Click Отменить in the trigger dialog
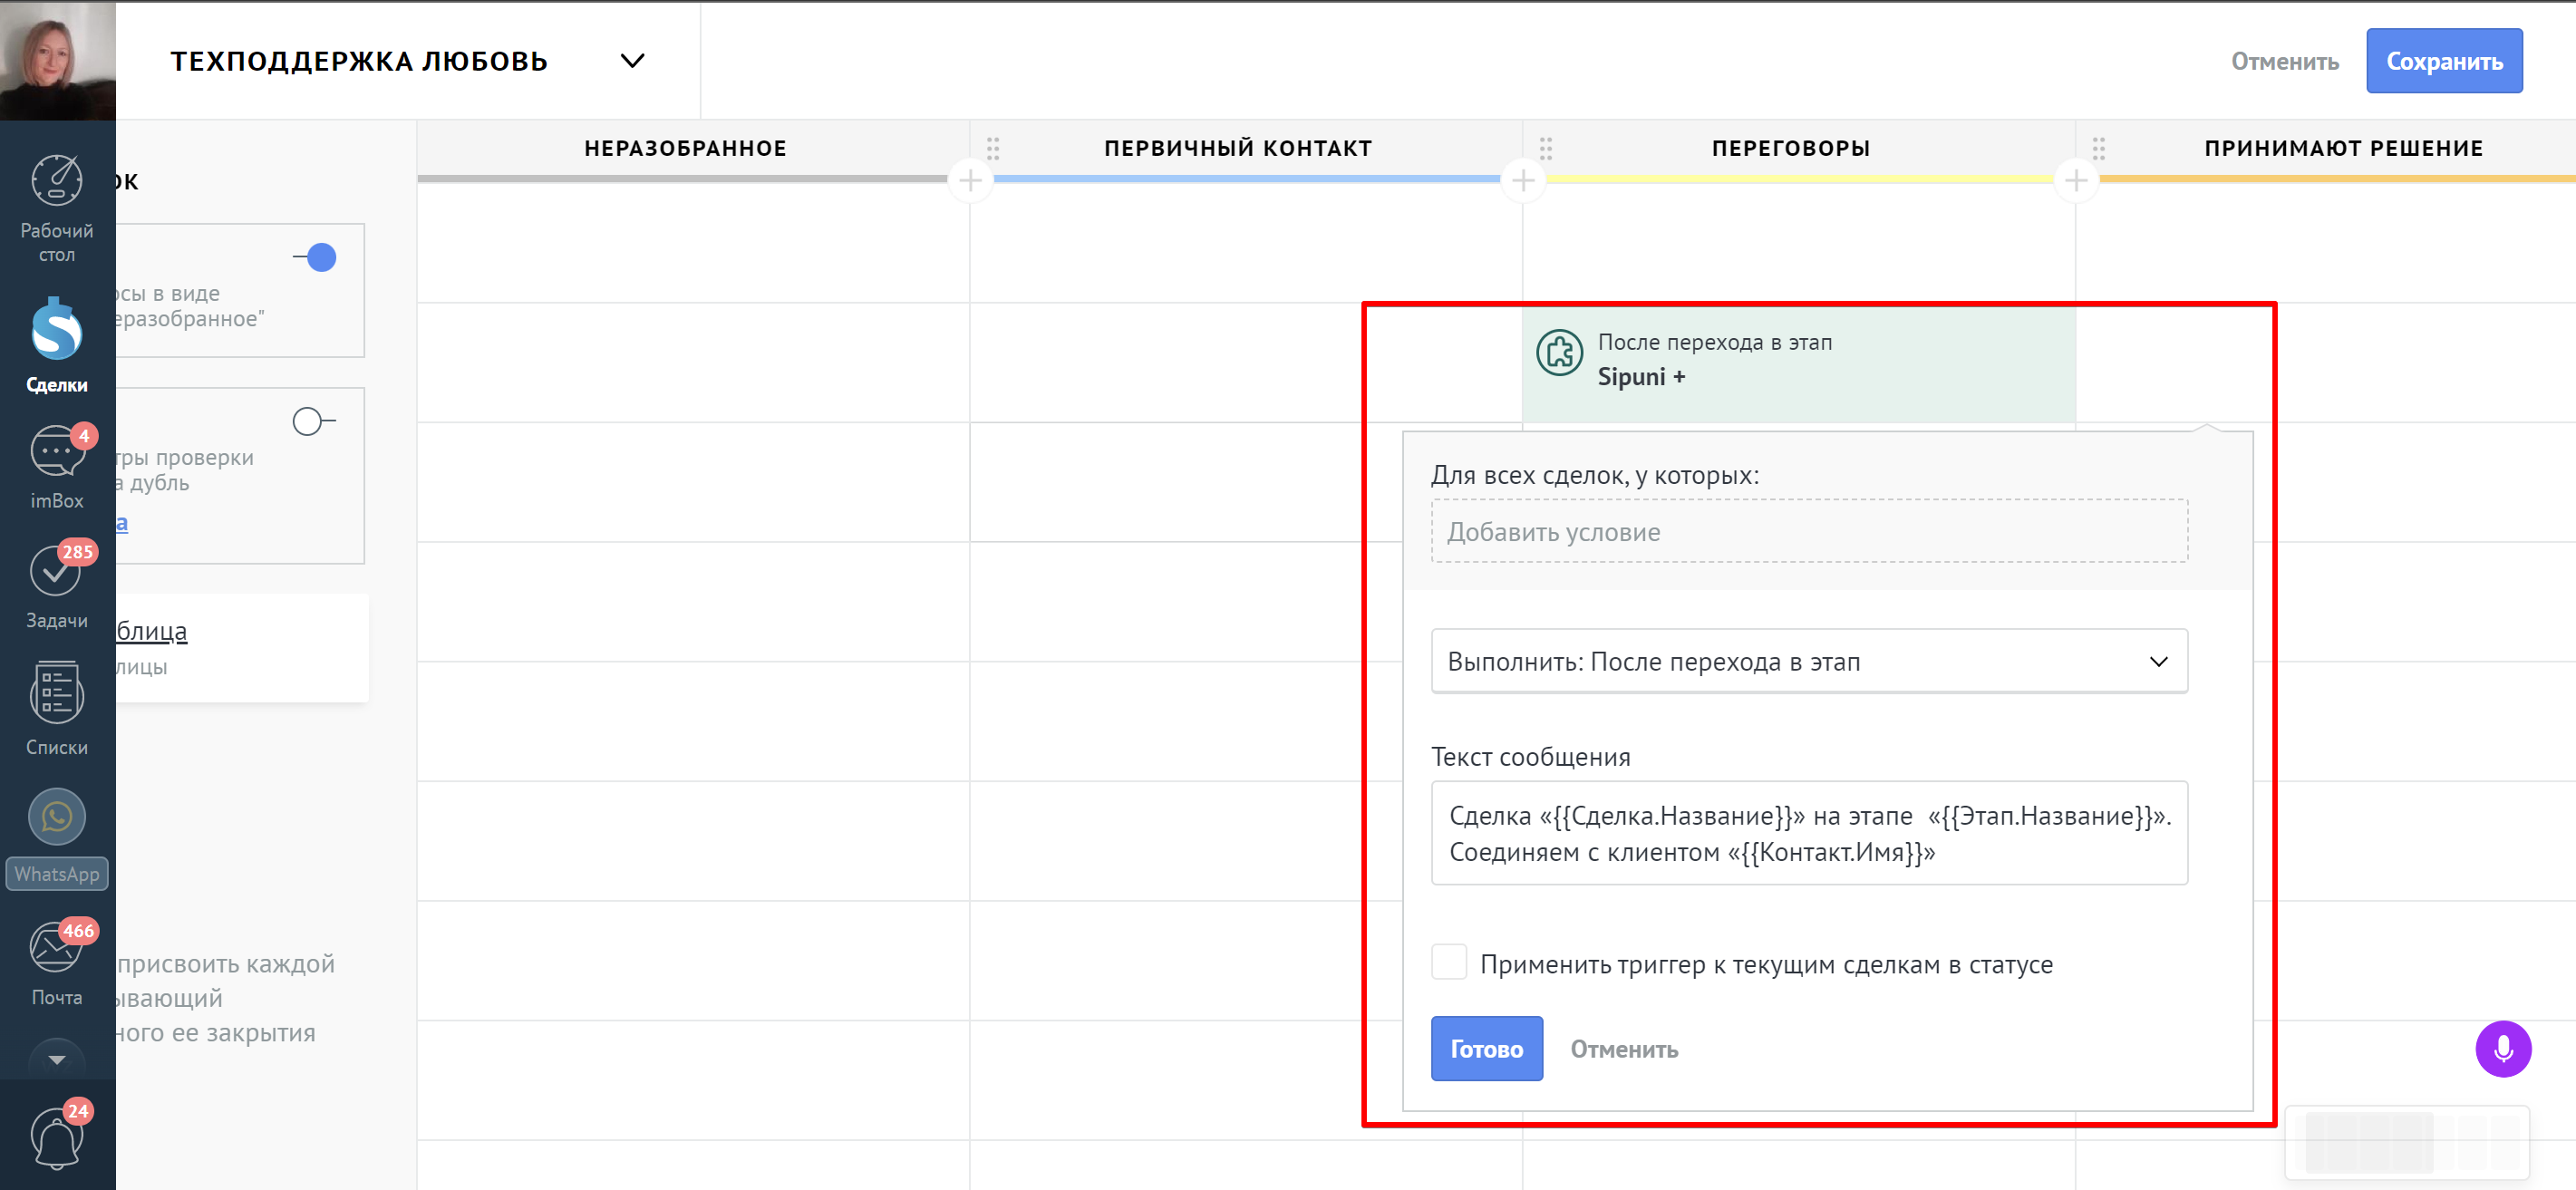2576x1190 pixels. [1624, 1049]
